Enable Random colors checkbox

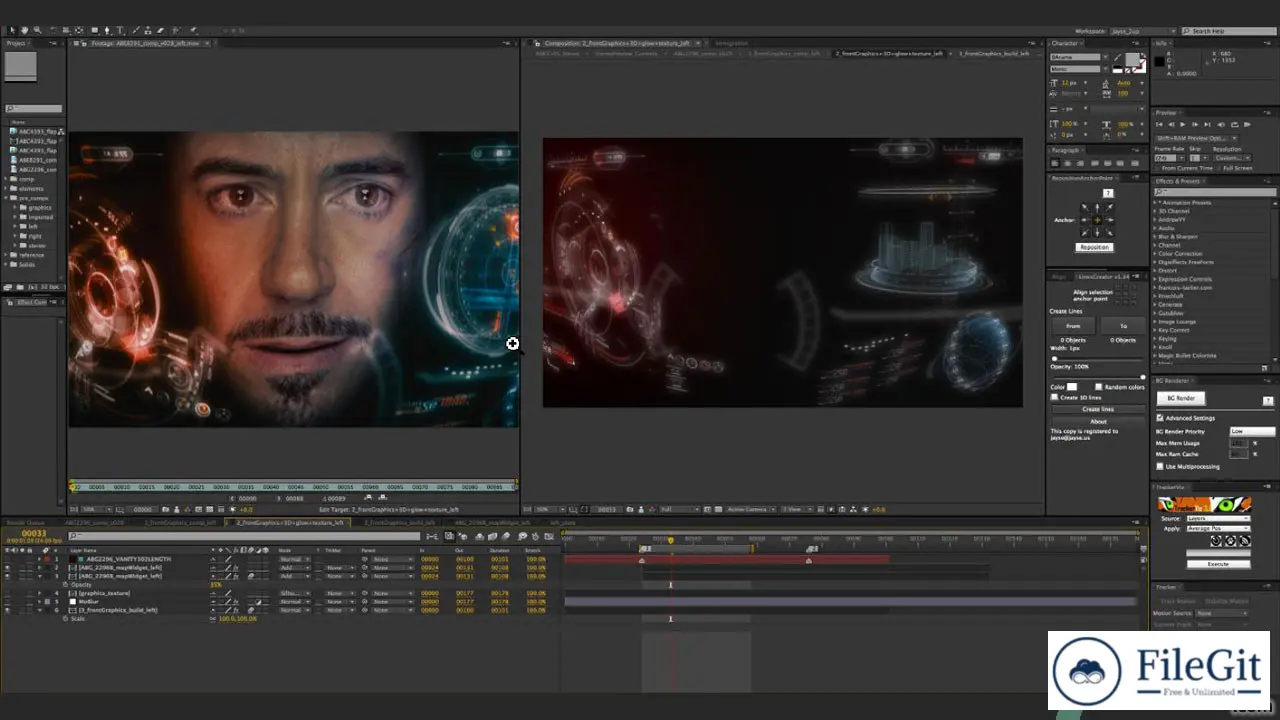[x=1099, y=387]
